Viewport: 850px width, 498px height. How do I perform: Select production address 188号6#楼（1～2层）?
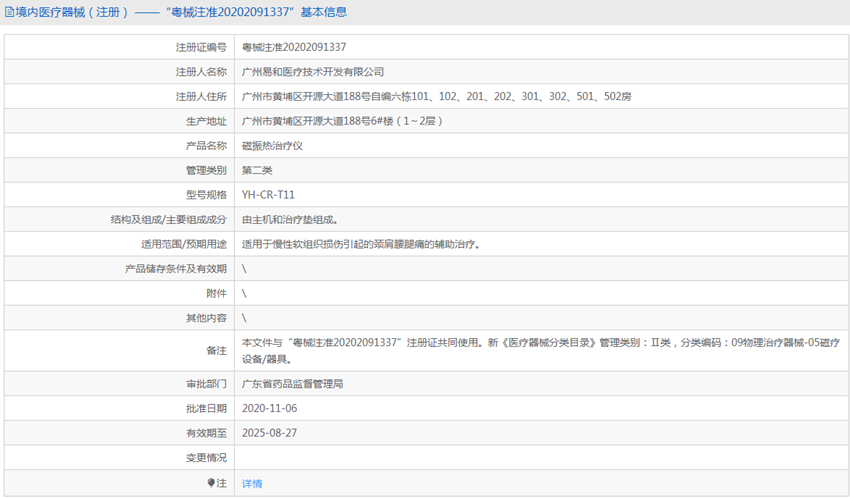pyautogui.click(x=343, y=121)
